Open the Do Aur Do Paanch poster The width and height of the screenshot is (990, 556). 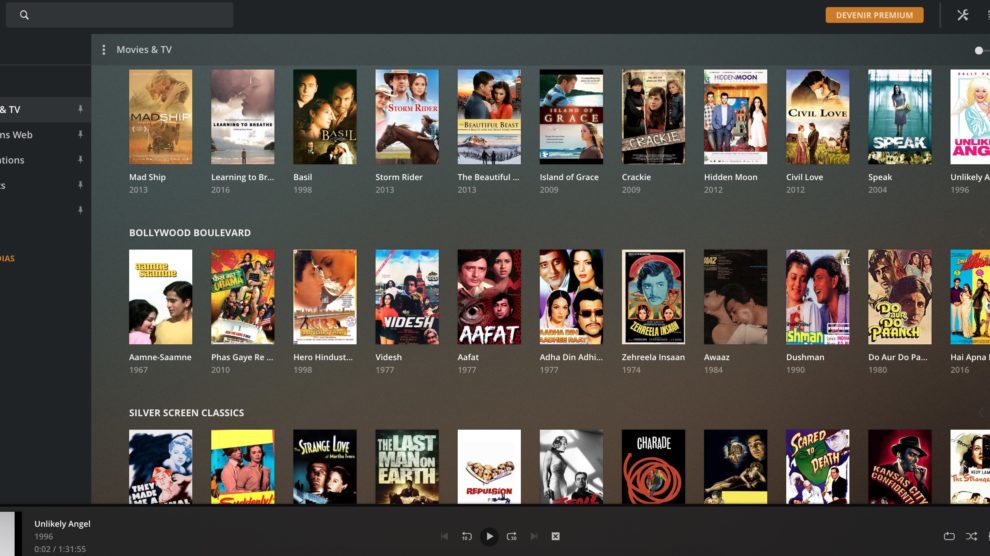(899, 297)
